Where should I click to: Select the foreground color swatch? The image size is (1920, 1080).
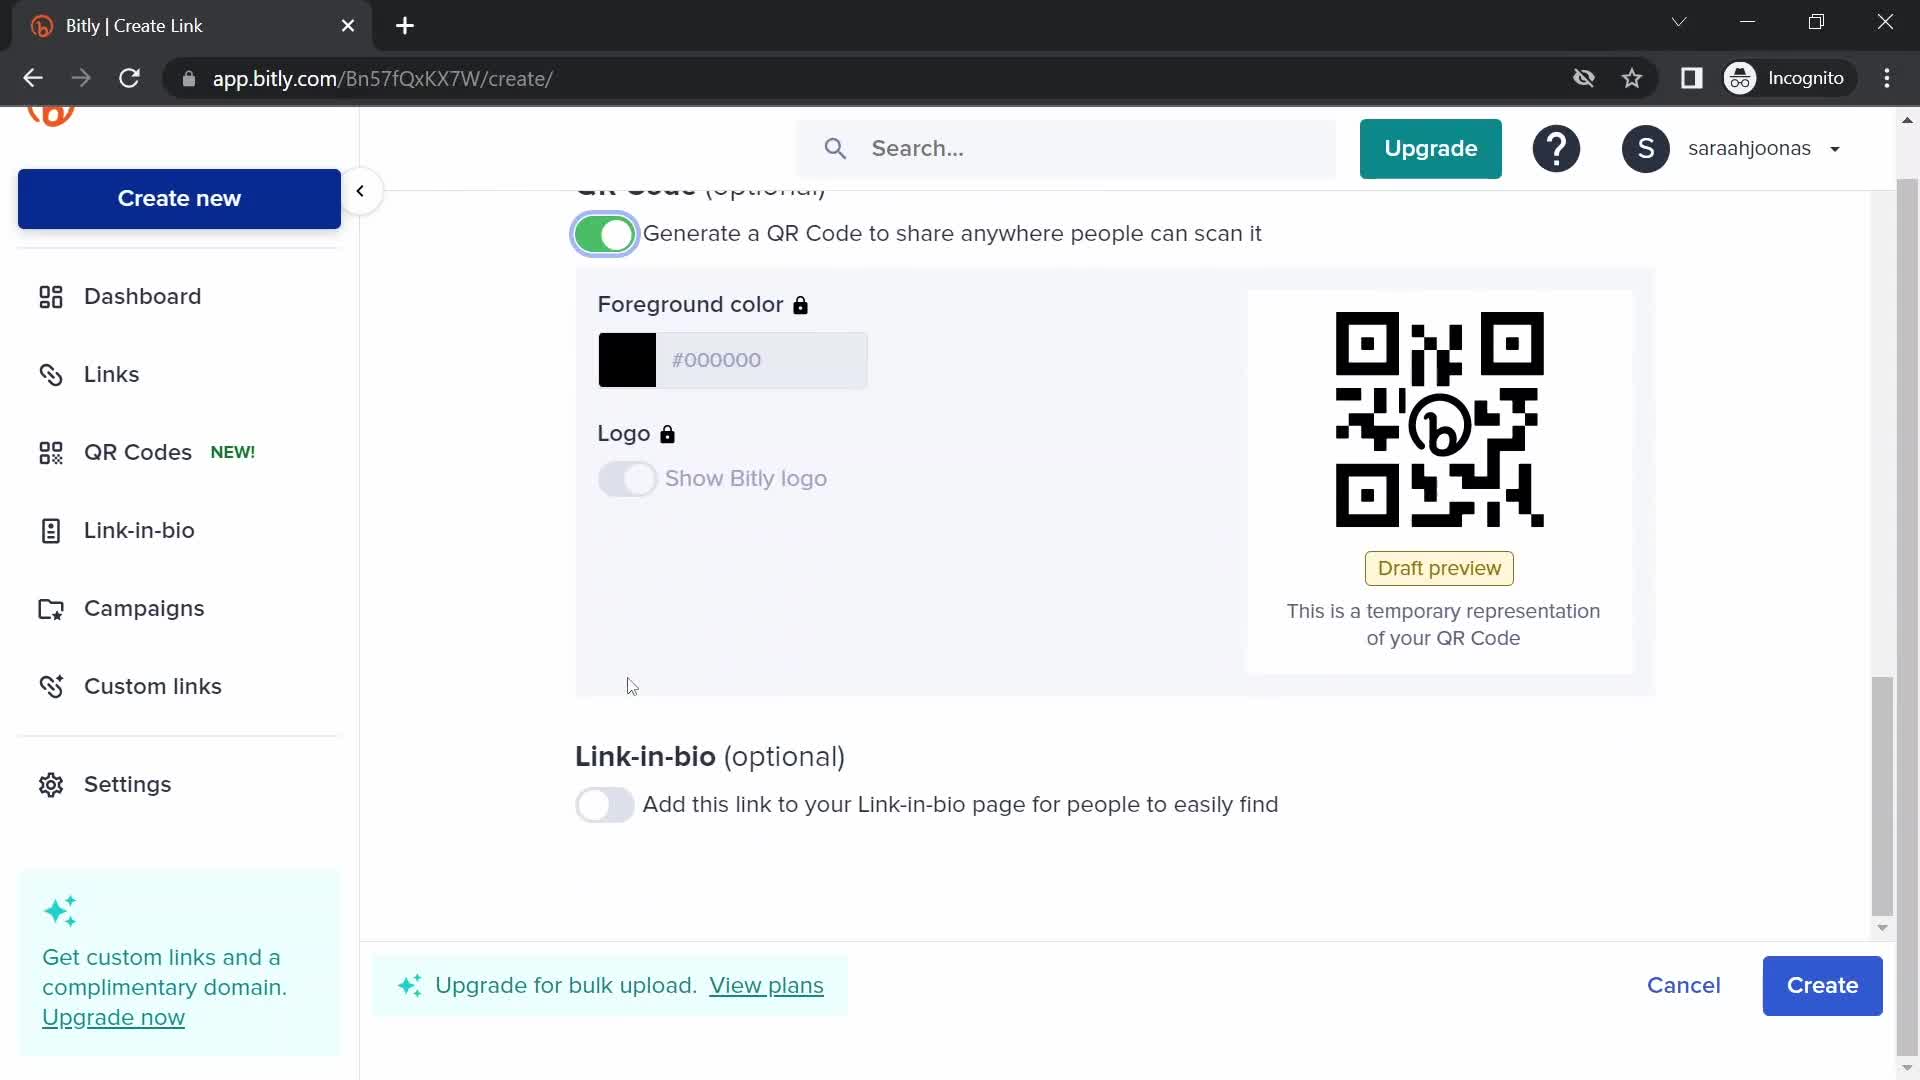626,360
